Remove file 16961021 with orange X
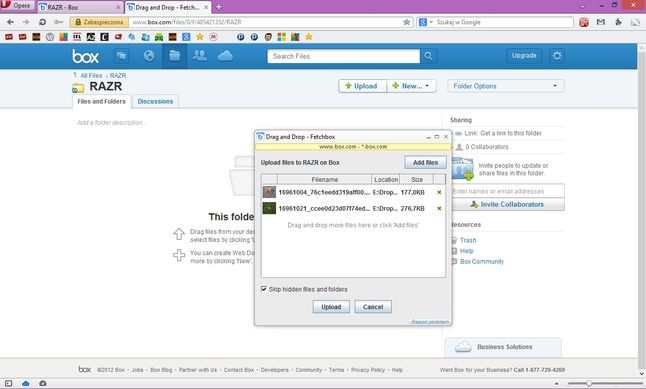The image size is (646, 389). 439,209
